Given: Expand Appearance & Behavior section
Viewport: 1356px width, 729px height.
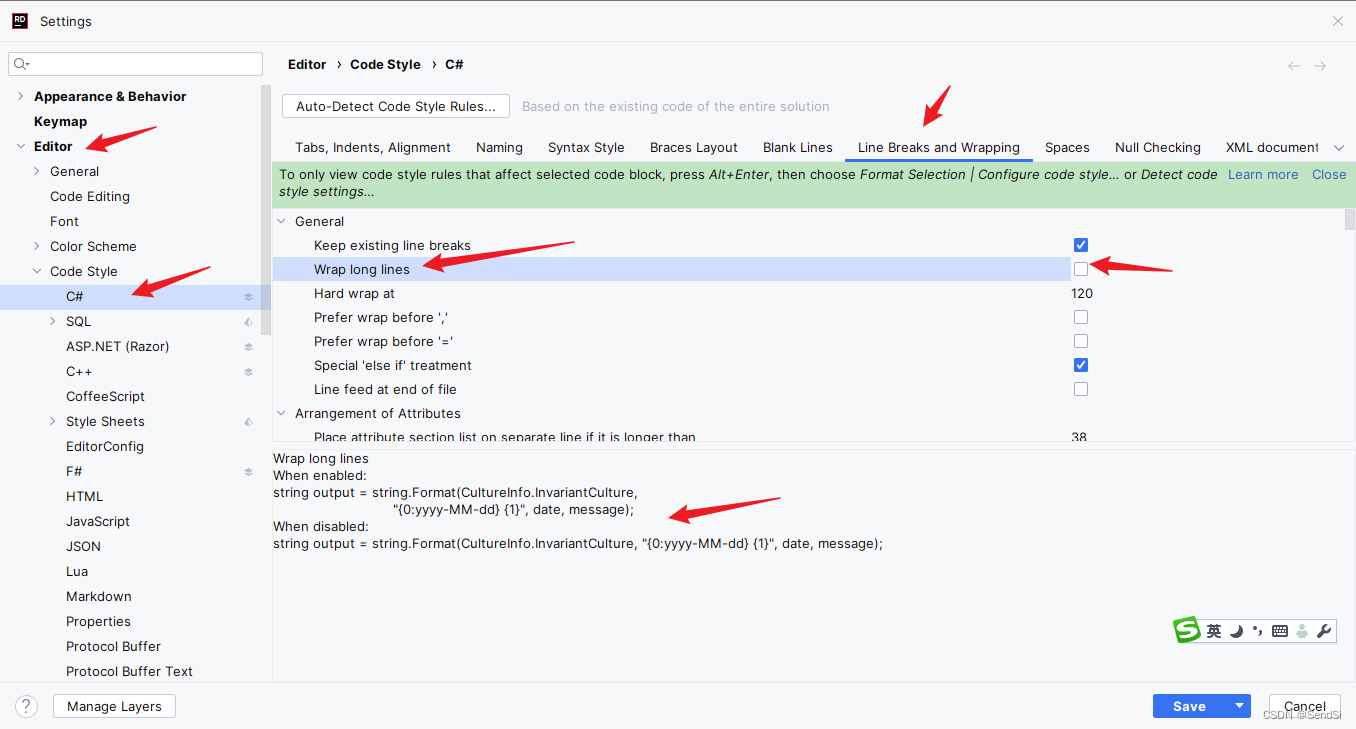Looking at the screenshot, I should click(21, 97).
